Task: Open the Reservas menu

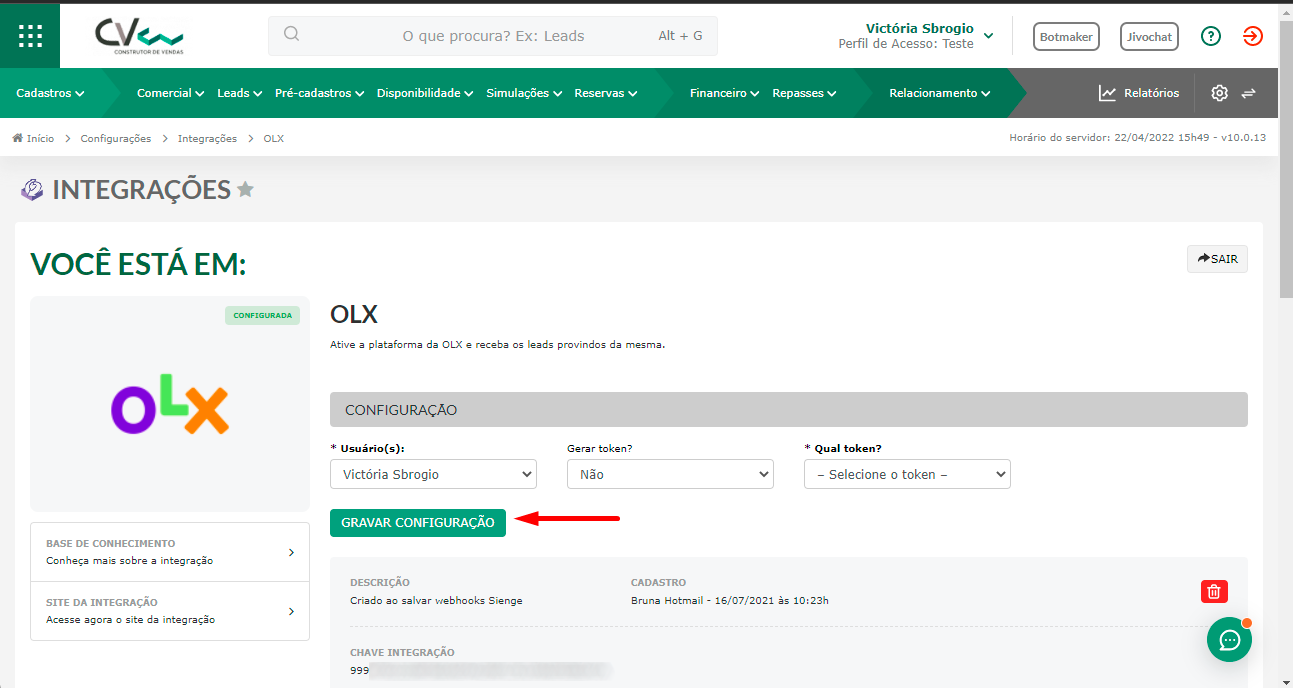Action: coord(606,93)
